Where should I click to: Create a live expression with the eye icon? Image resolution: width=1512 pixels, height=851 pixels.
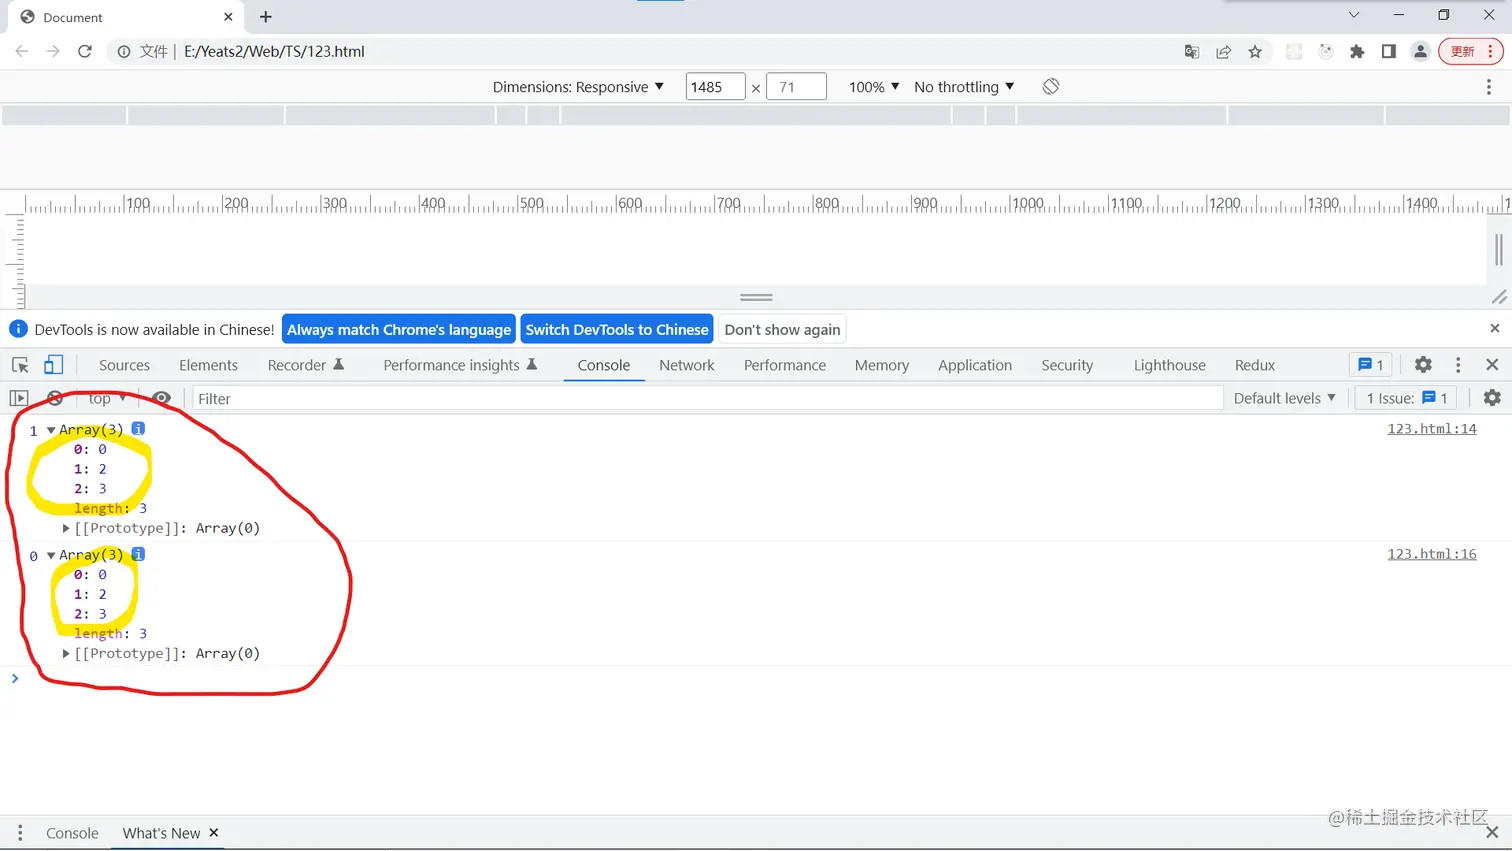162,398
